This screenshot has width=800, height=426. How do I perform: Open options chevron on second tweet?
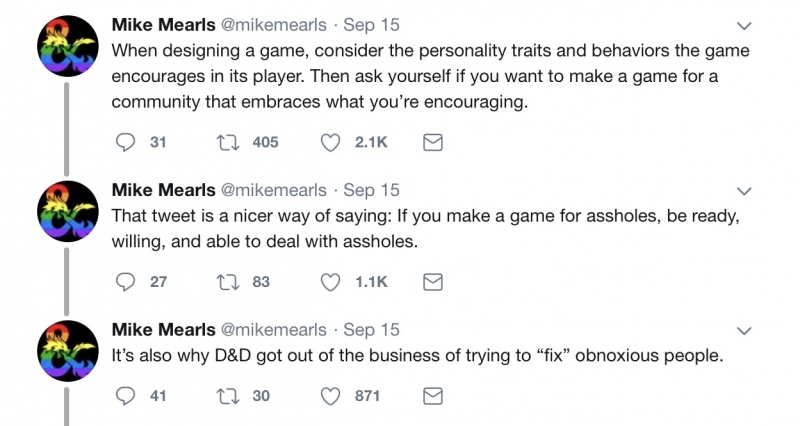pos(744,191)
